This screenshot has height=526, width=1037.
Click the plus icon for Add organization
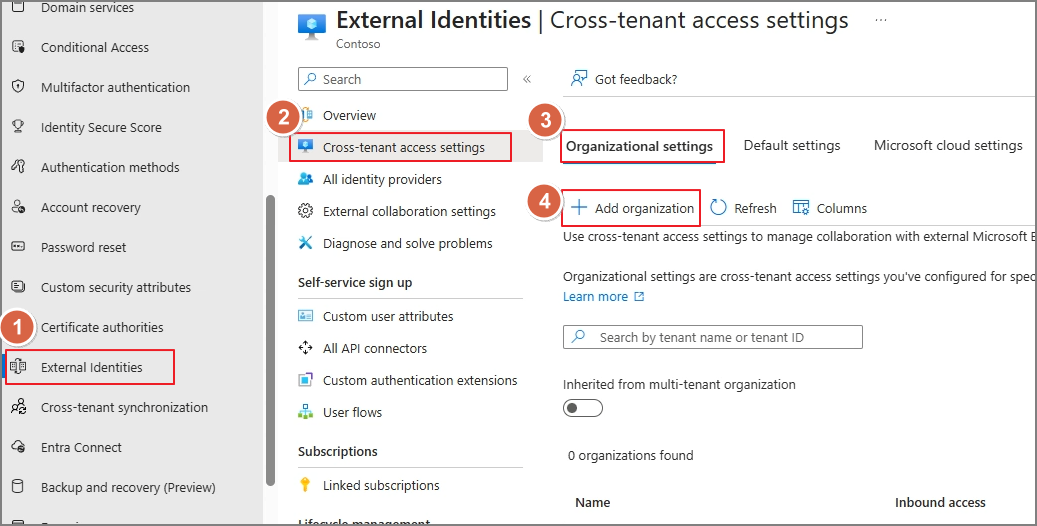pyautogui.click(x=579, y=208)
